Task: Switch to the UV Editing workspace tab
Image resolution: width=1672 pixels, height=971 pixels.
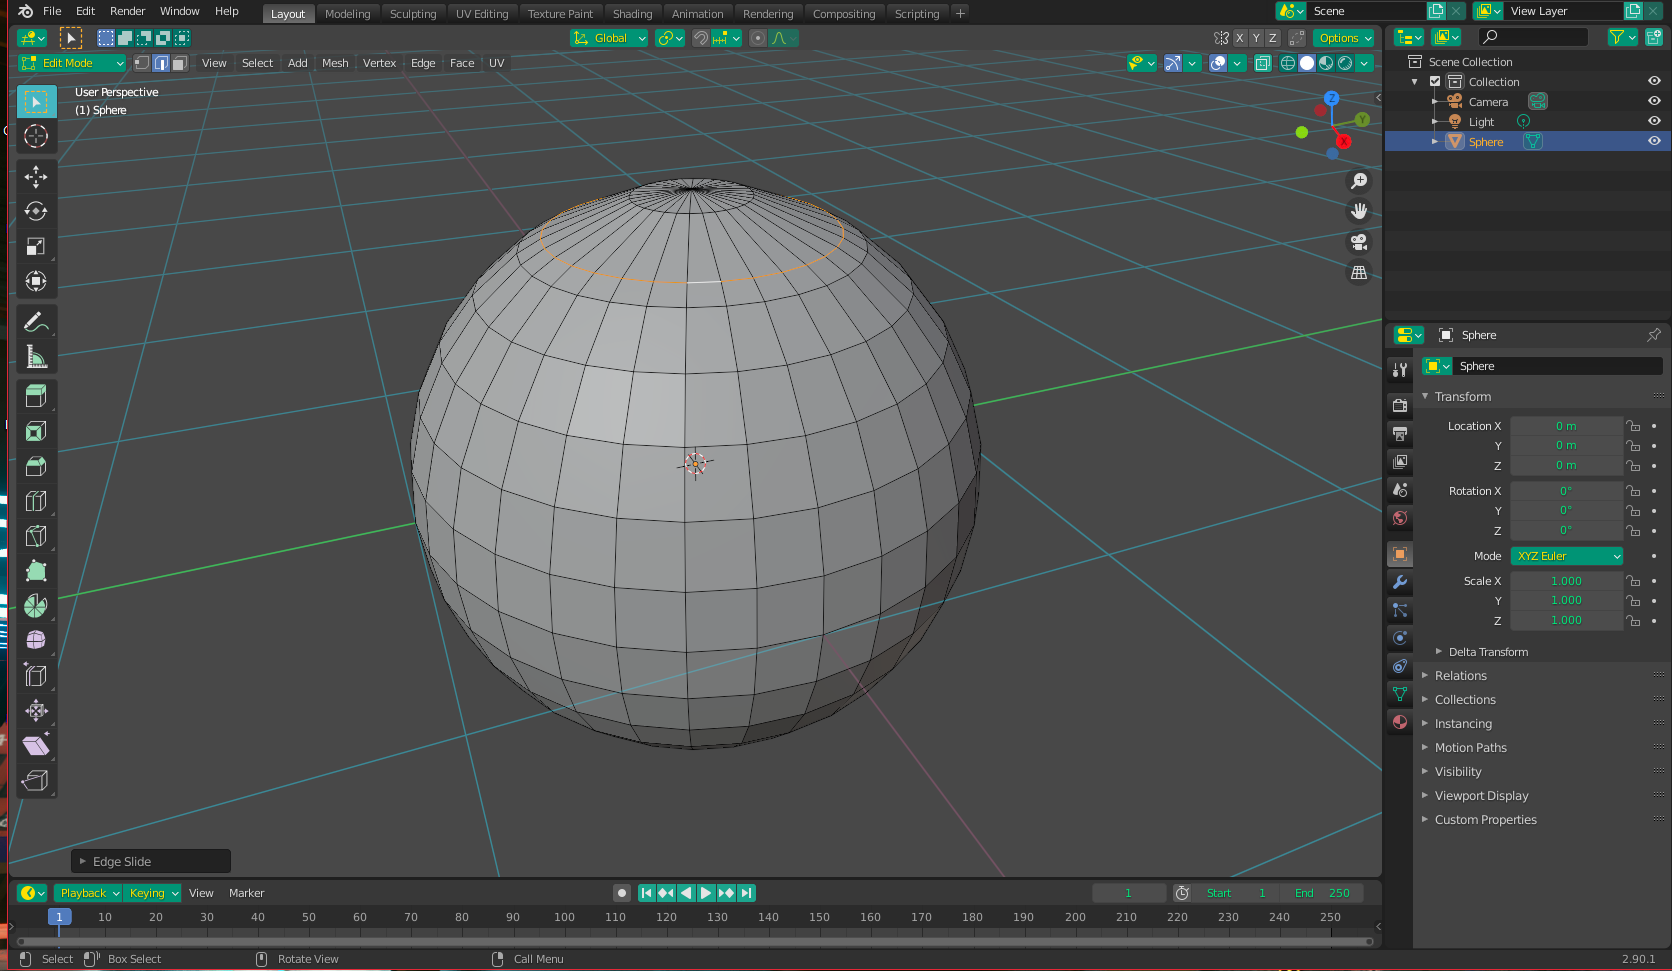Action: [x=482, y=14]
